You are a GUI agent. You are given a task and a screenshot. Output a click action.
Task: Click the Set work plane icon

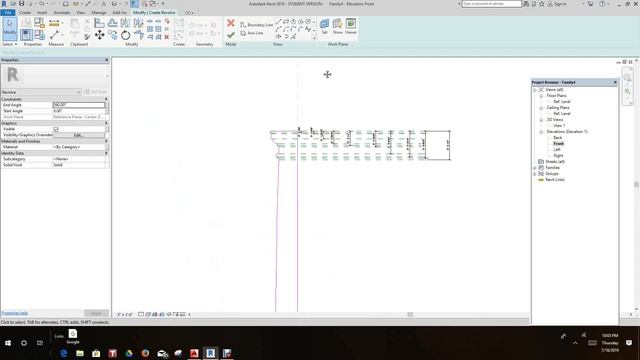324,26
